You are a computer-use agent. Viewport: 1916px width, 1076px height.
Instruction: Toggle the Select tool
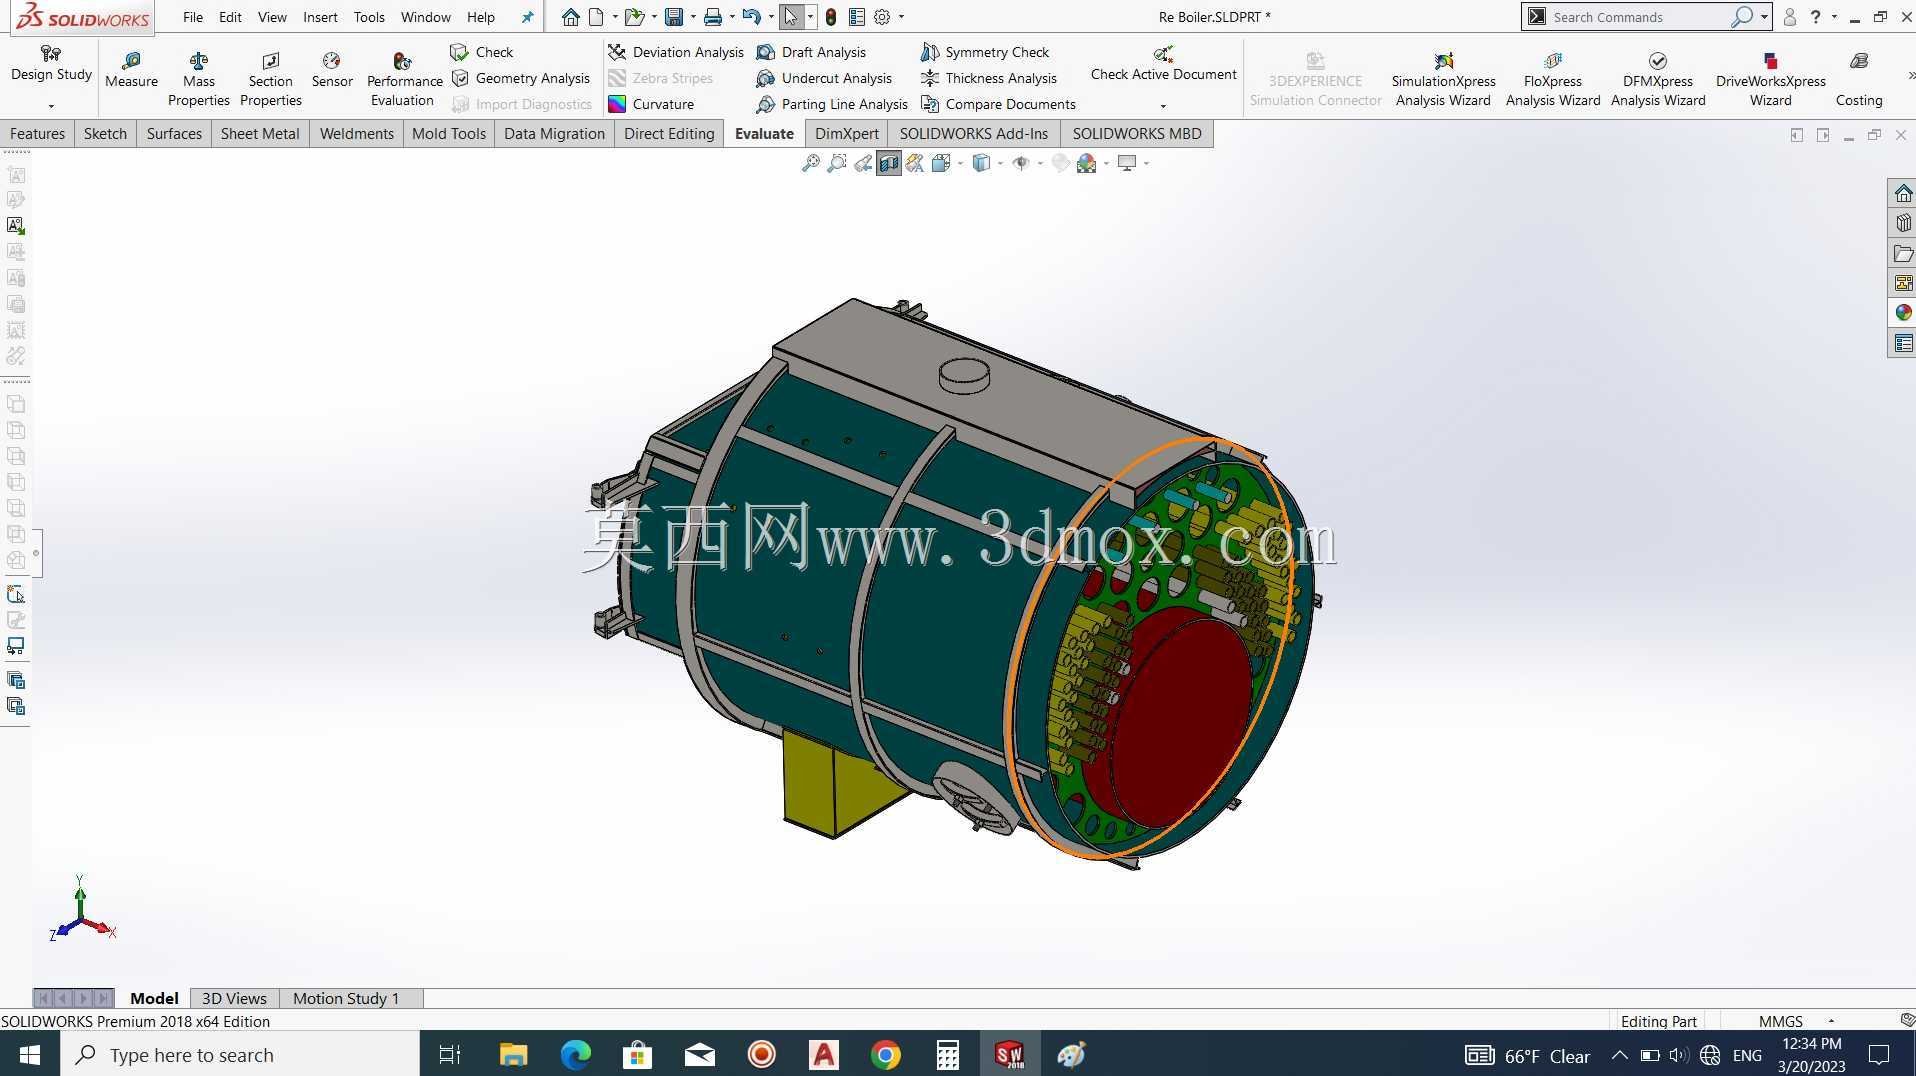(791, 17)
